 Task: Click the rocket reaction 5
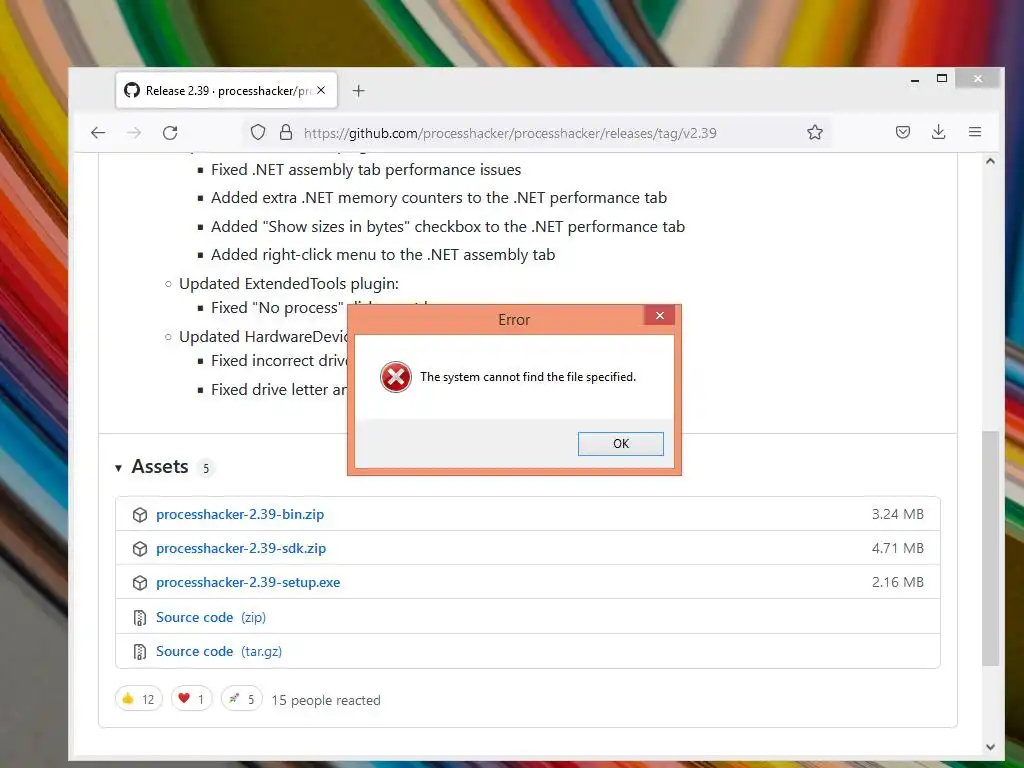click(242, 699)
